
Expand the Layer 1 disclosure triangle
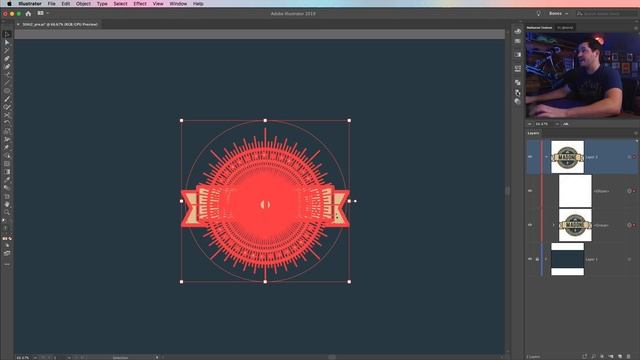(x=546, y=259)
